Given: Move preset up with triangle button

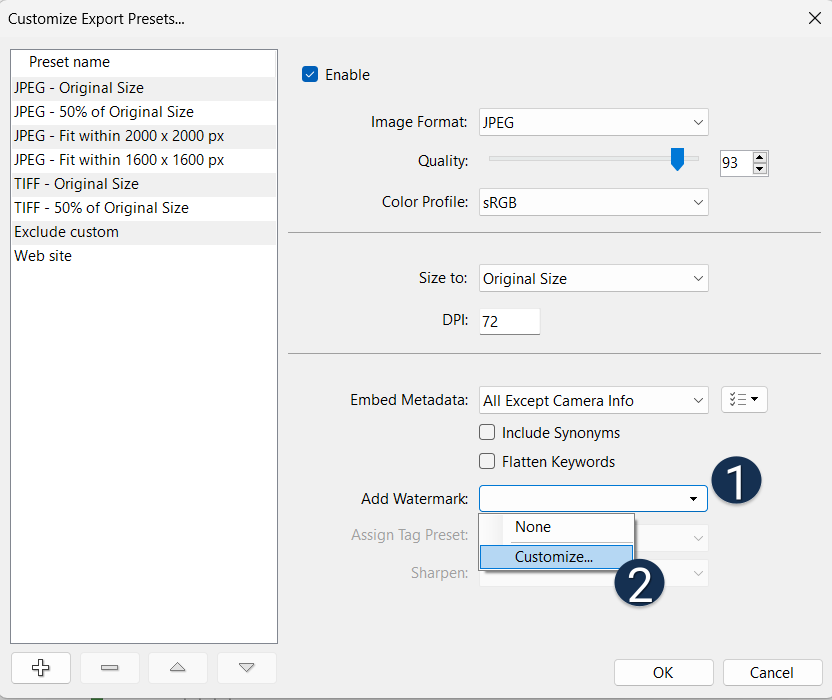Looking at the screenshot, I should point(178,667).
